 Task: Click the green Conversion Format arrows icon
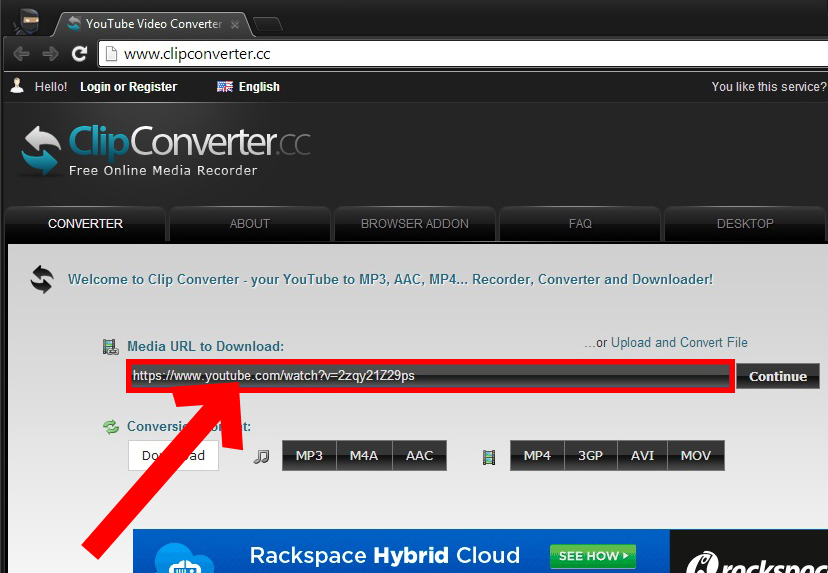pyautogui.click(x=110, y=427)
